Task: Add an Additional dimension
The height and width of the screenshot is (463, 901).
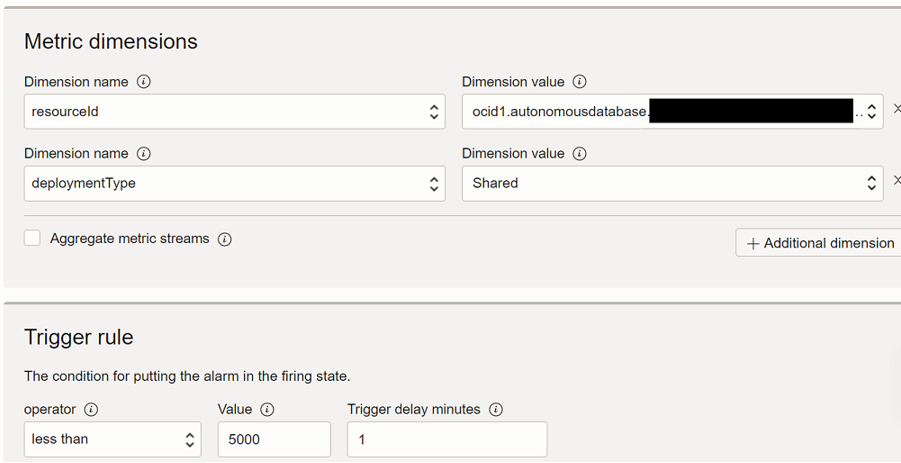Action: tap(820, 243)
